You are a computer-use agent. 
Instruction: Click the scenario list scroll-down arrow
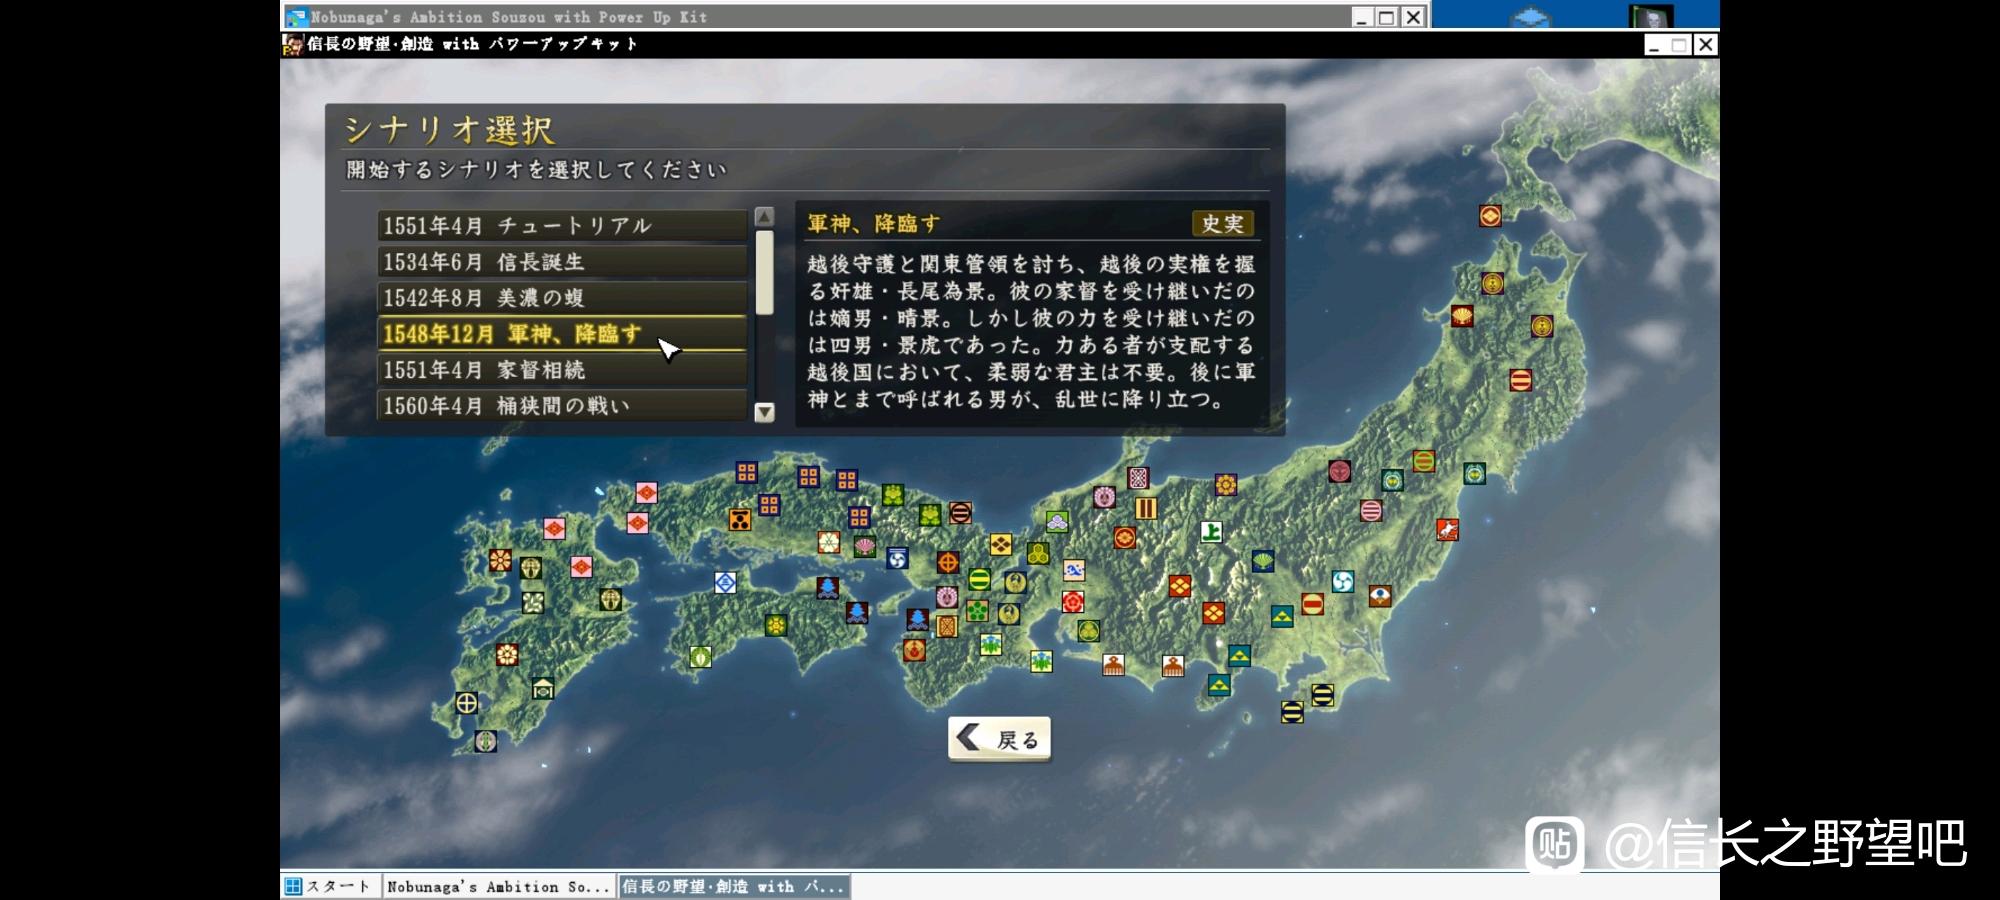(764, 412)
